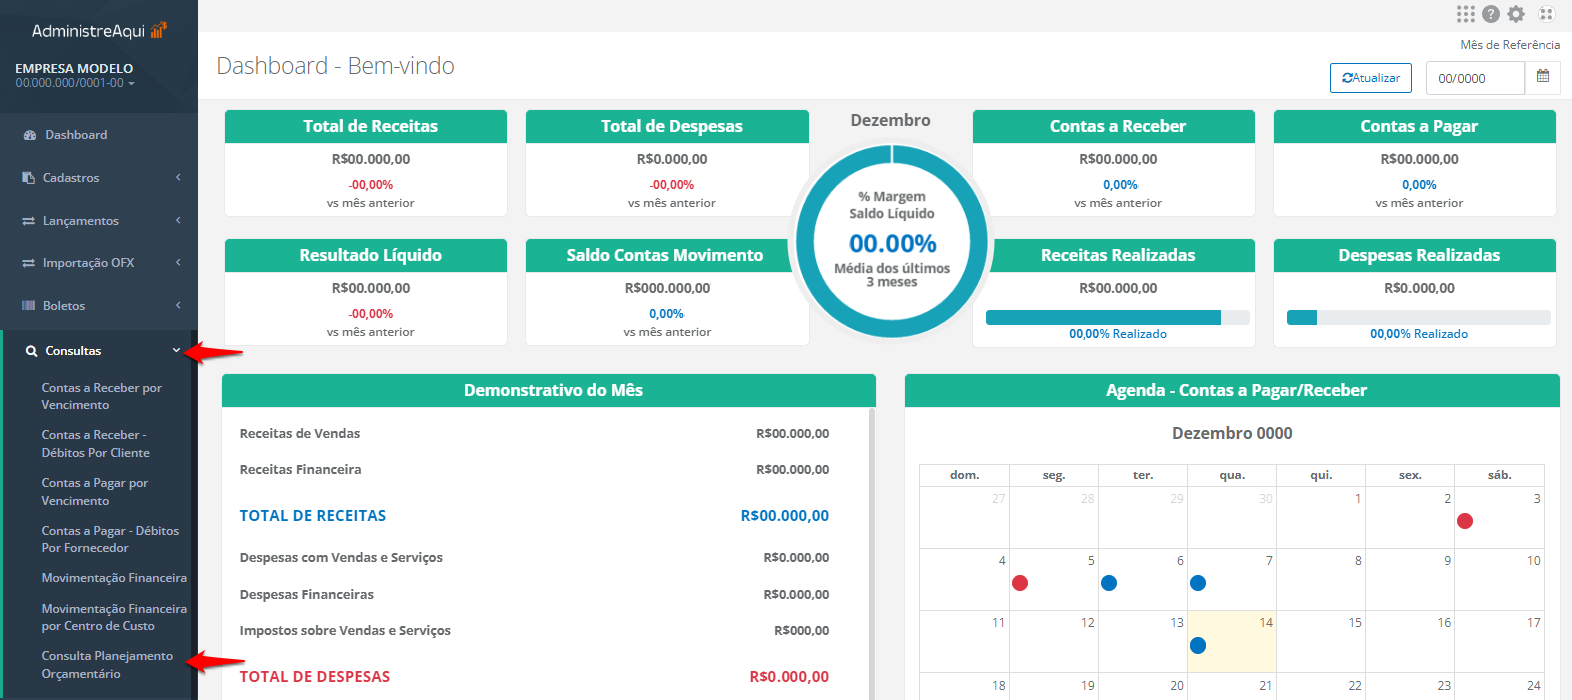
Task: Expand the Lançamentos menu chevron
Action: [x=178, y=221]
